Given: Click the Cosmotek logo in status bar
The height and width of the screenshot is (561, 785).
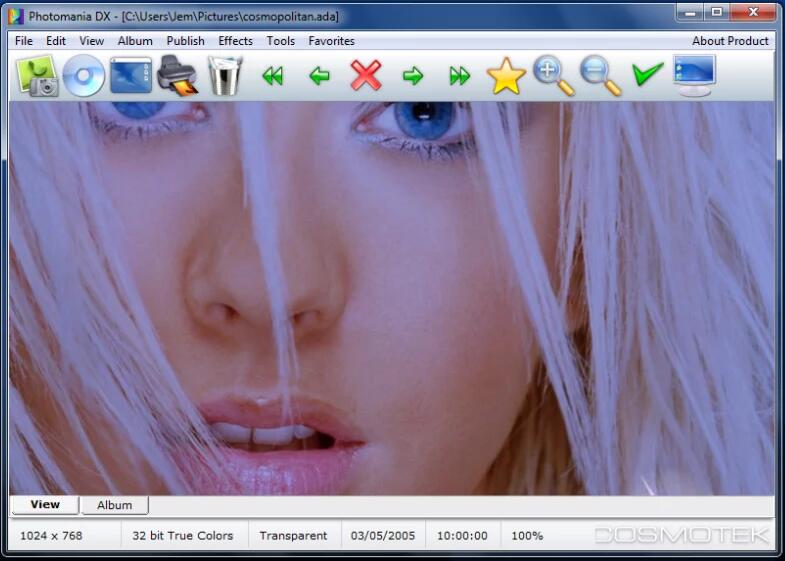Looking at the screenshot, I should coord(682,535).
